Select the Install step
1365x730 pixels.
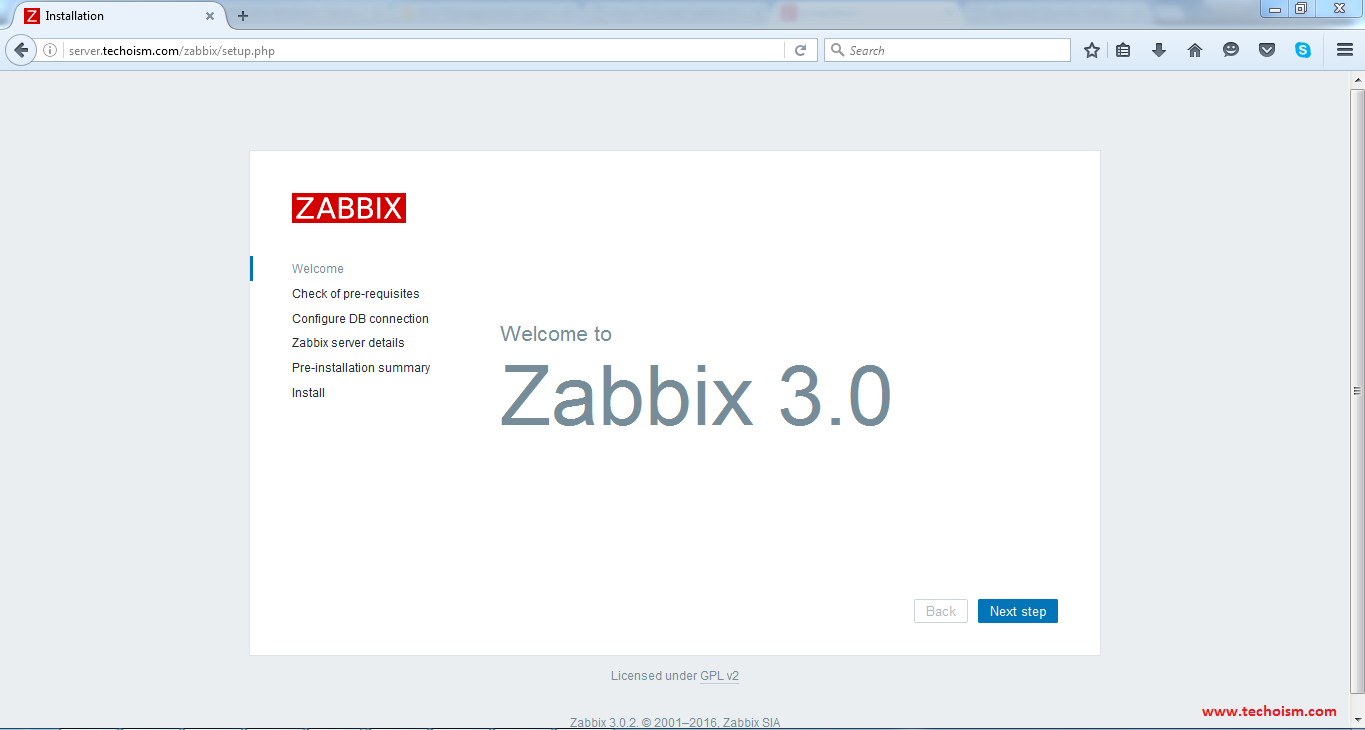[x=308, y=393]
